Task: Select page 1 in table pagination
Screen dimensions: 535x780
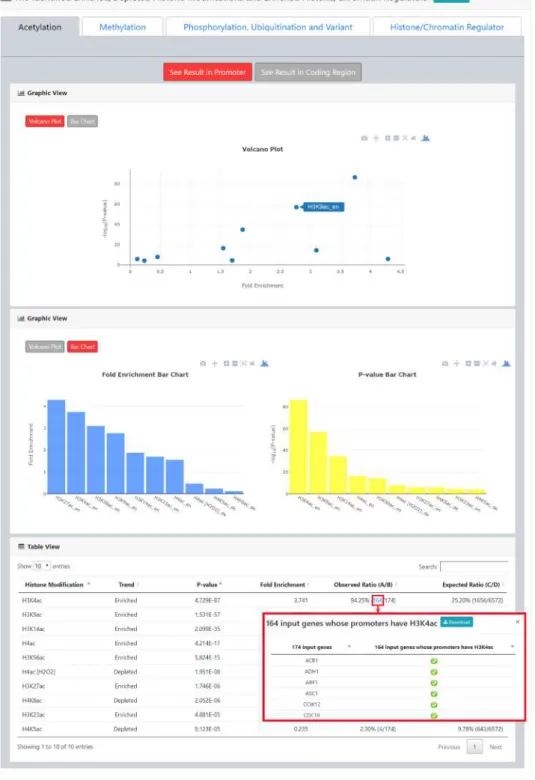Action: point(475,747)
